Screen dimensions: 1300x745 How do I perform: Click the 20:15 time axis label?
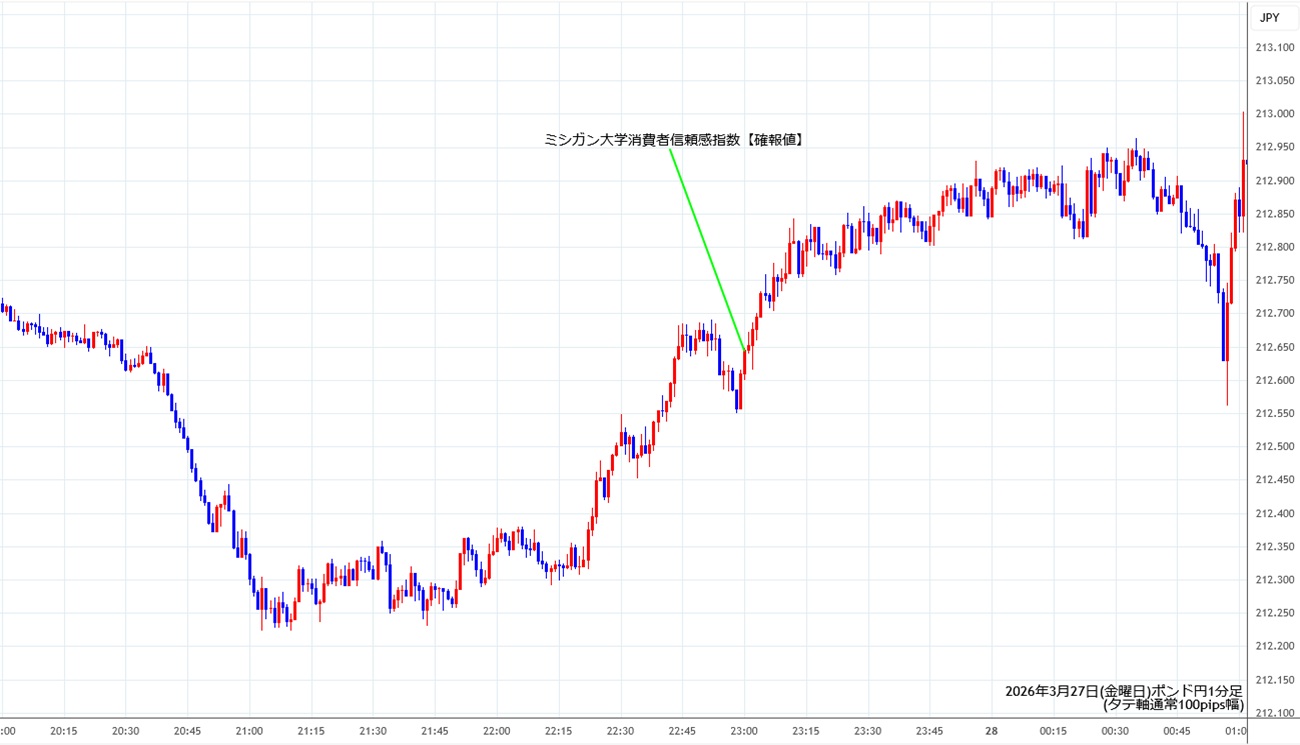point(64,731)
